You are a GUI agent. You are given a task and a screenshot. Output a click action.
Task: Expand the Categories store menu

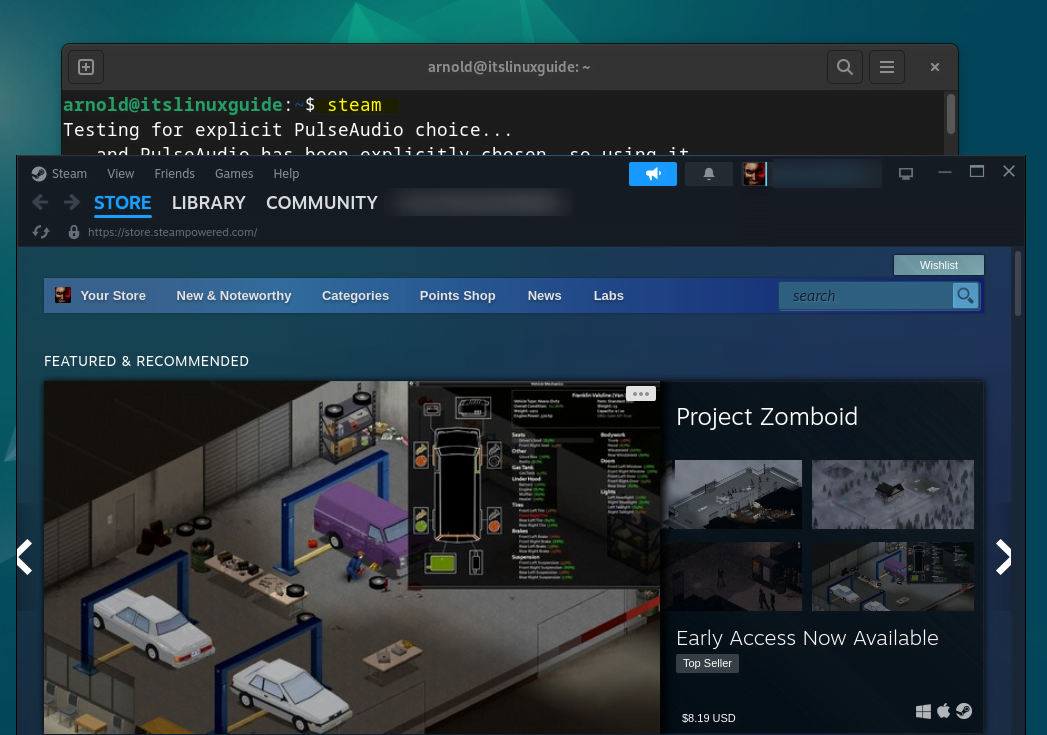click(355, 295)
